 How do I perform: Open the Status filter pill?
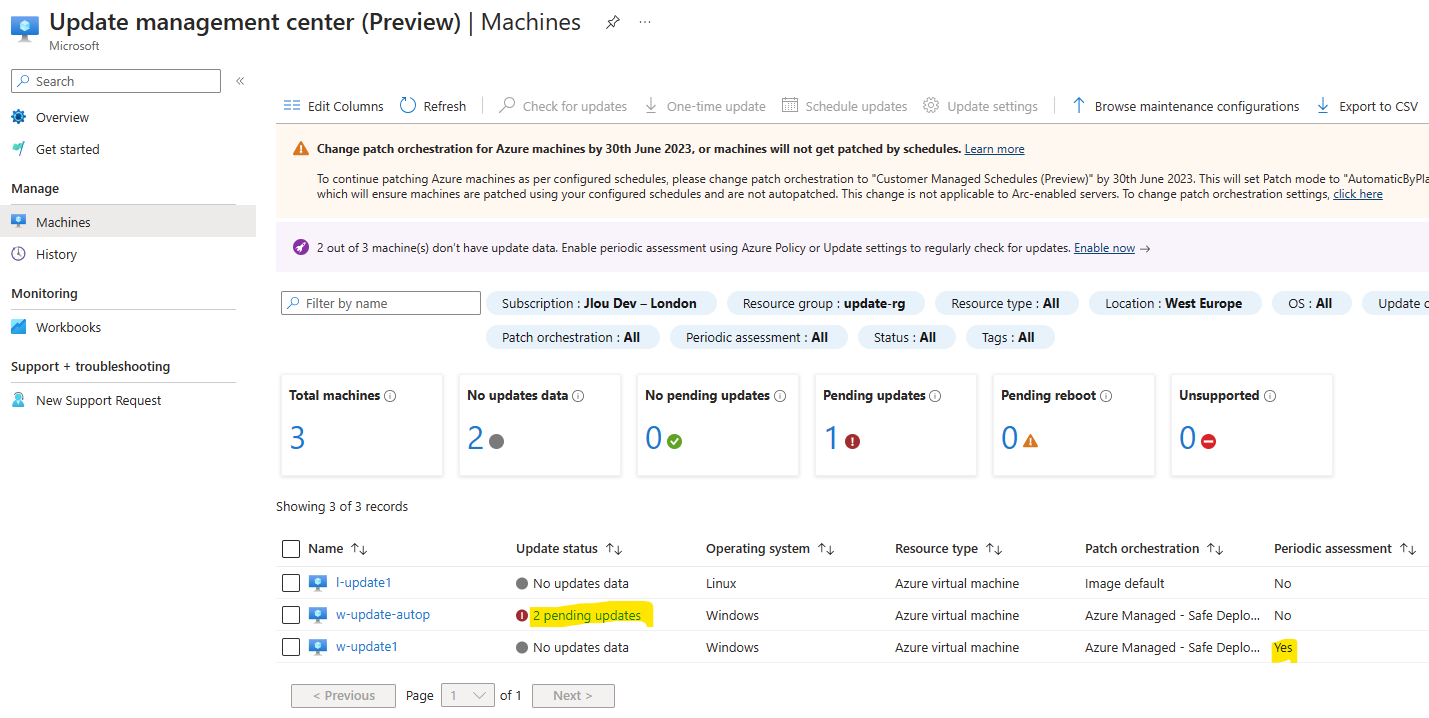pyautogui.click(x=905, y=337)
